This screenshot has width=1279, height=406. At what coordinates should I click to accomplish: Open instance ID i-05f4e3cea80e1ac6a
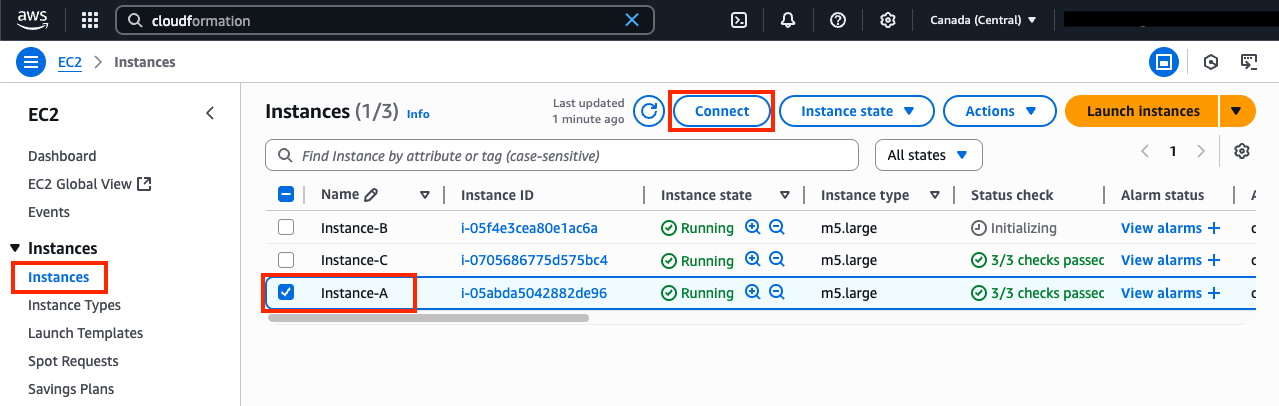pyautogui.click(x=529, y=228)
